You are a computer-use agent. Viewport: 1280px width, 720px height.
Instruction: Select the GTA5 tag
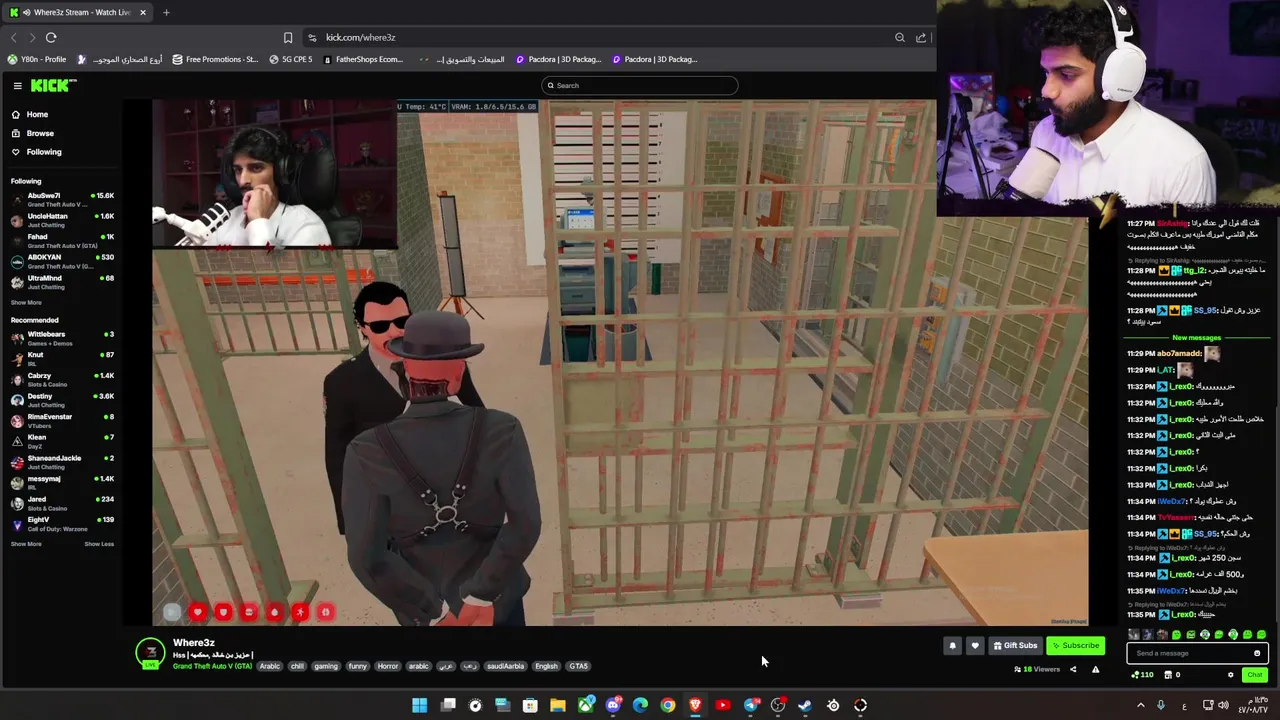[578, 666]
